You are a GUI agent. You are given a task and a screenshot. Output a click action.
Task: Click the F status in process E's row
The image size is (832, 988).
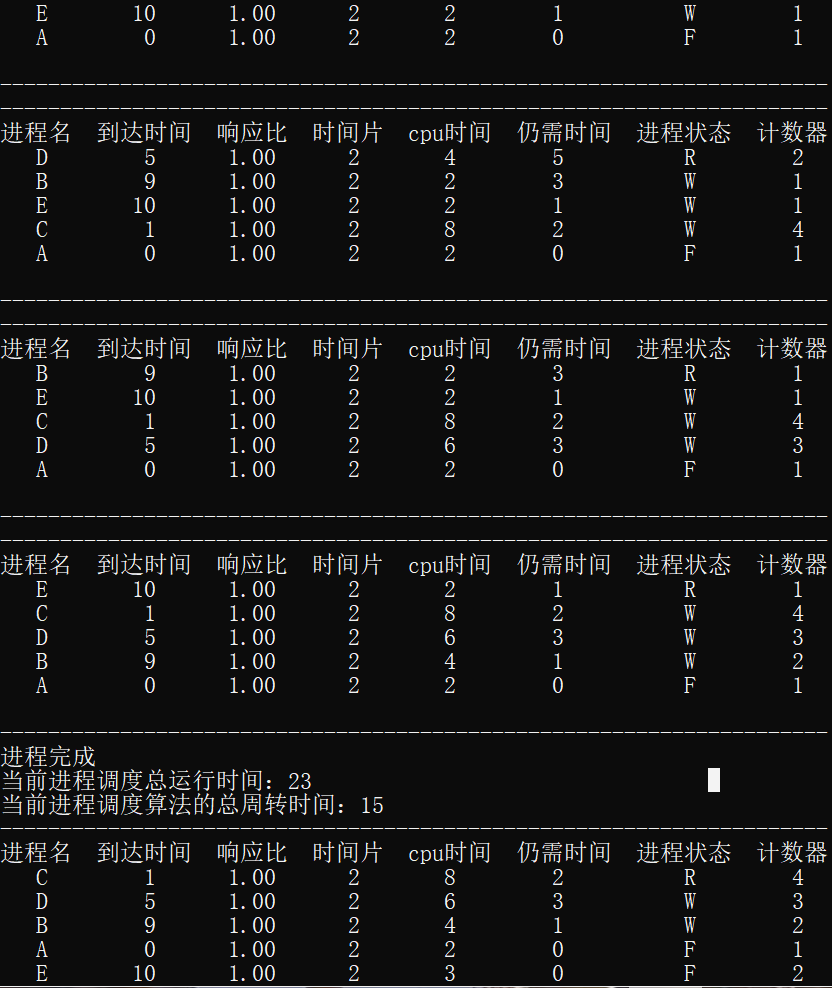click(x=690, y=974)
